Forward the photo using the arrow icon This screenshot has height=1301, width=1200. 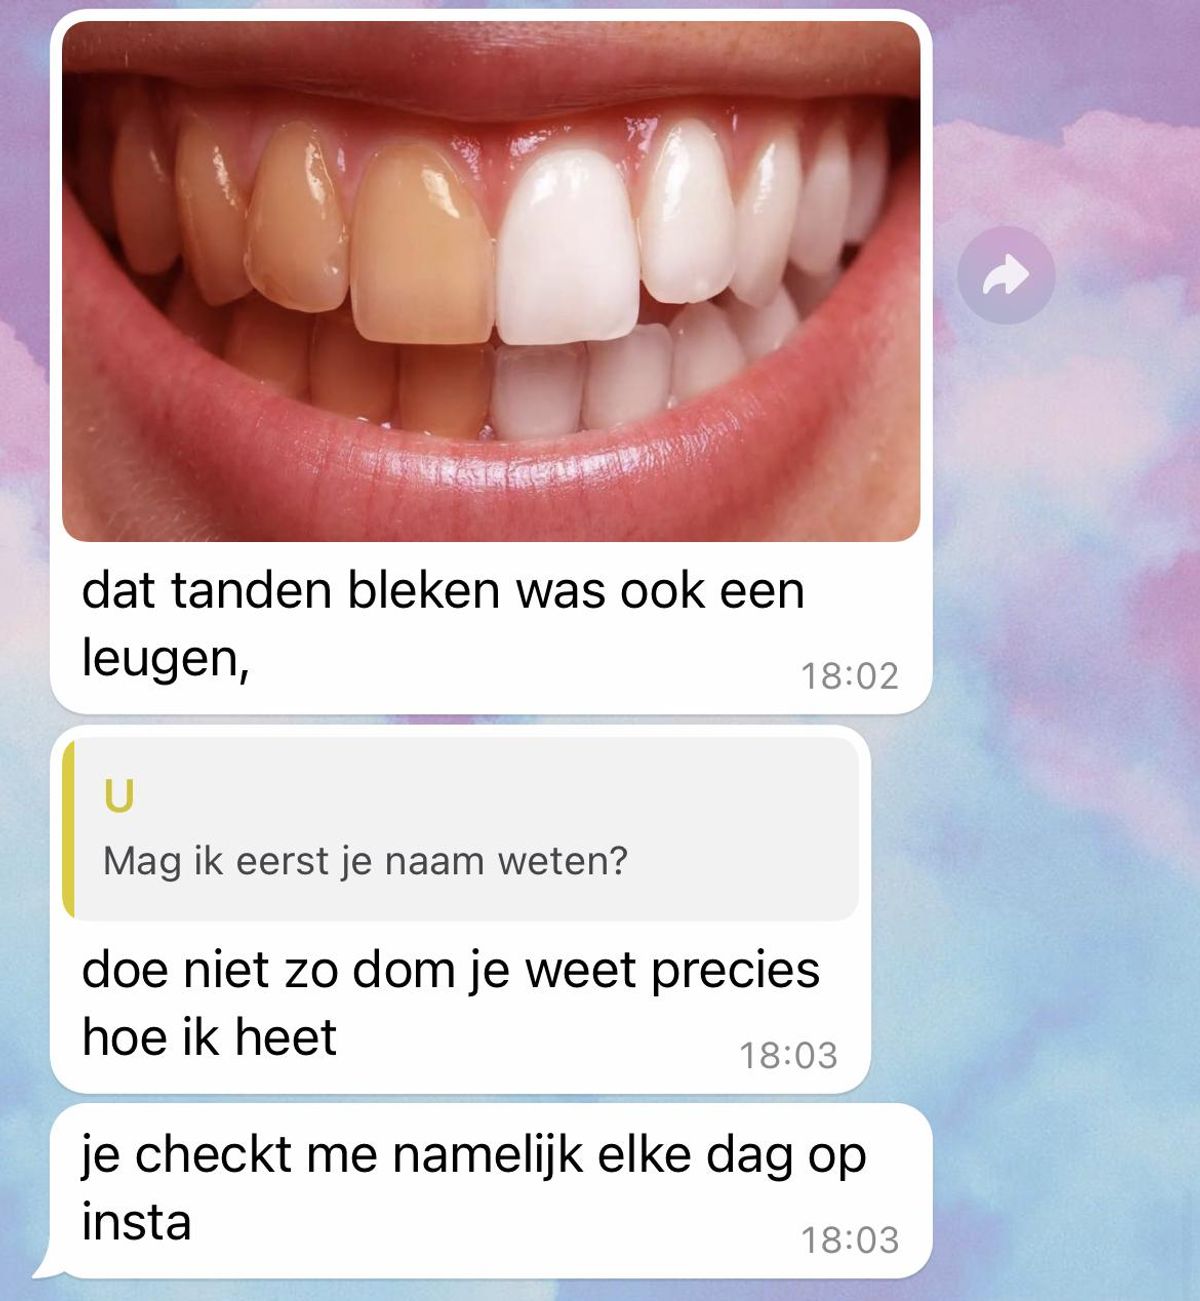(1006, 275)
